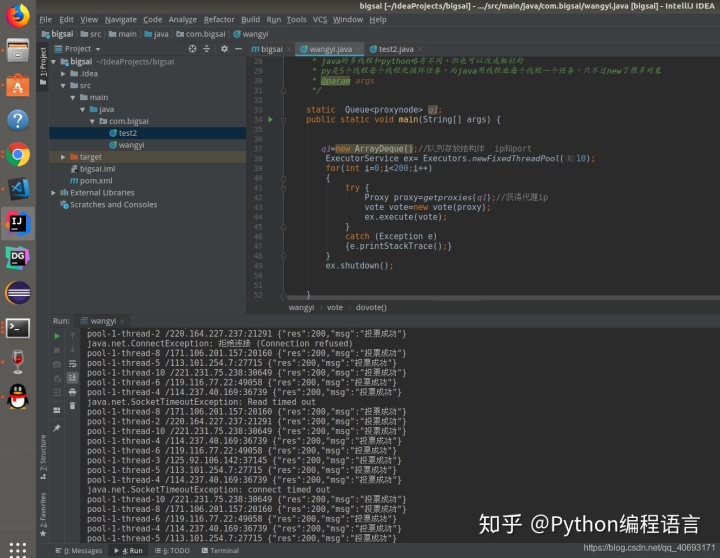Click fold marker at the for-loop brace
Screen dimensions: 720x558
tap(283, 178)
